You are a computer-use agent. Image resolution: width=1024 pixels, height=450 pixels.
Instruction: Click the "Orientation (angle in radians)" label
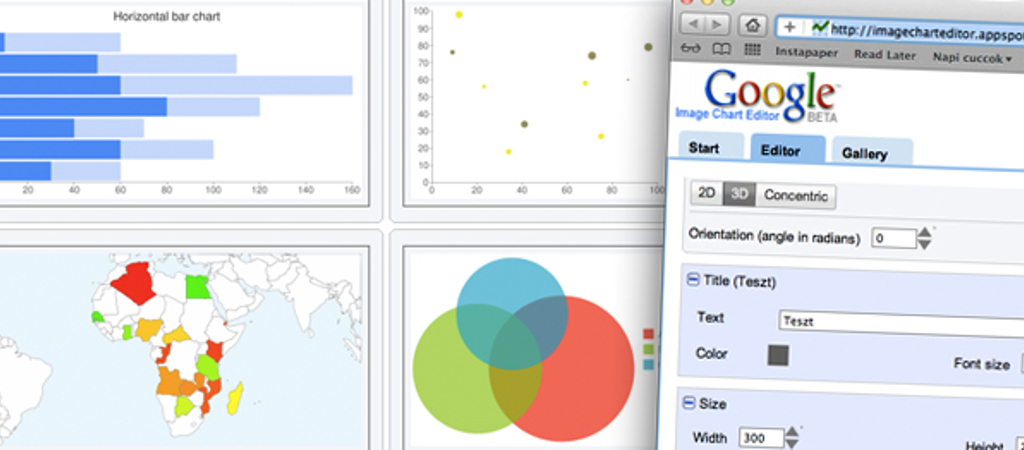(775, 235)
